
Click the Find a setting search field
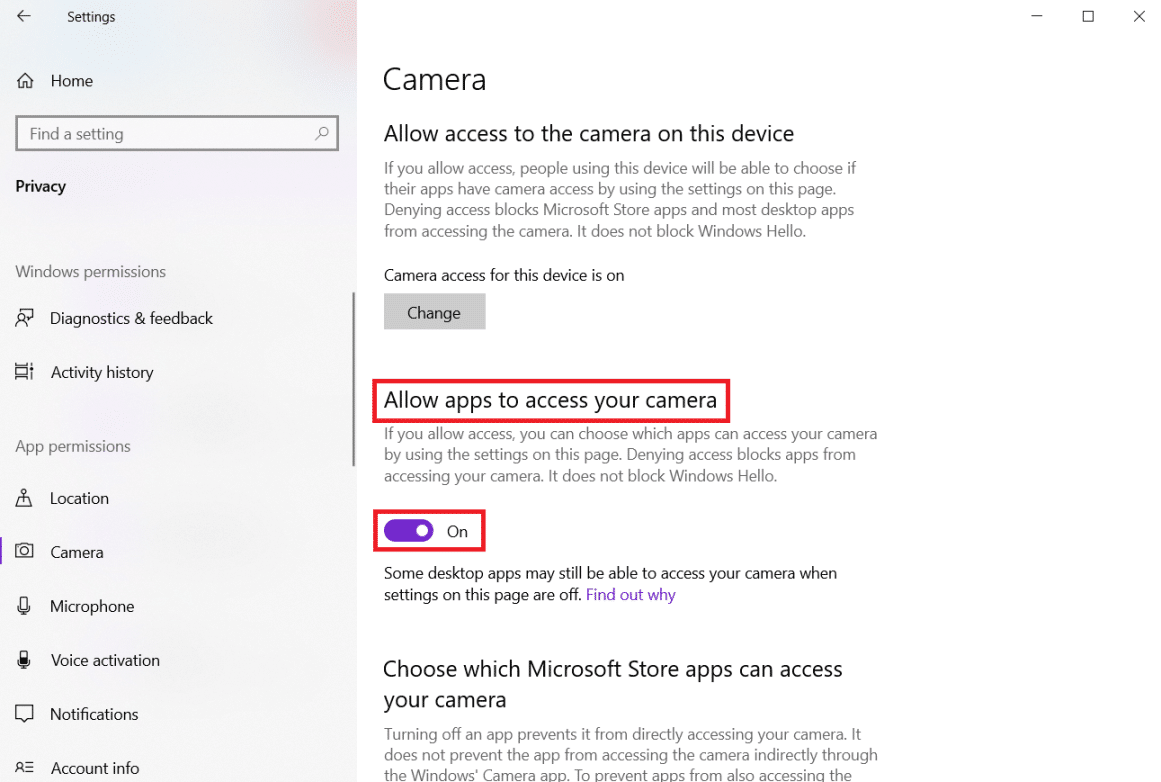click(x=177, y=133)
